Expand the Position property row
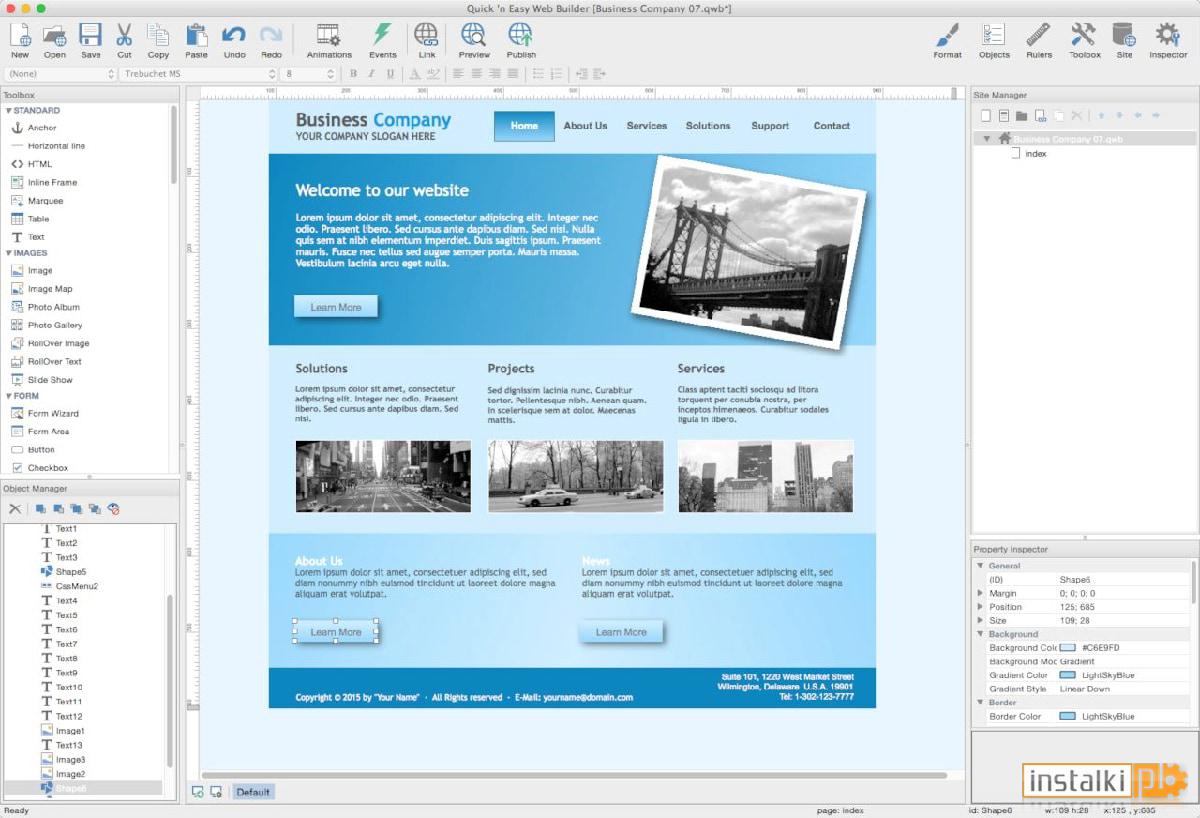Viewport: 1200px width, 818px height. pos(980,607)
